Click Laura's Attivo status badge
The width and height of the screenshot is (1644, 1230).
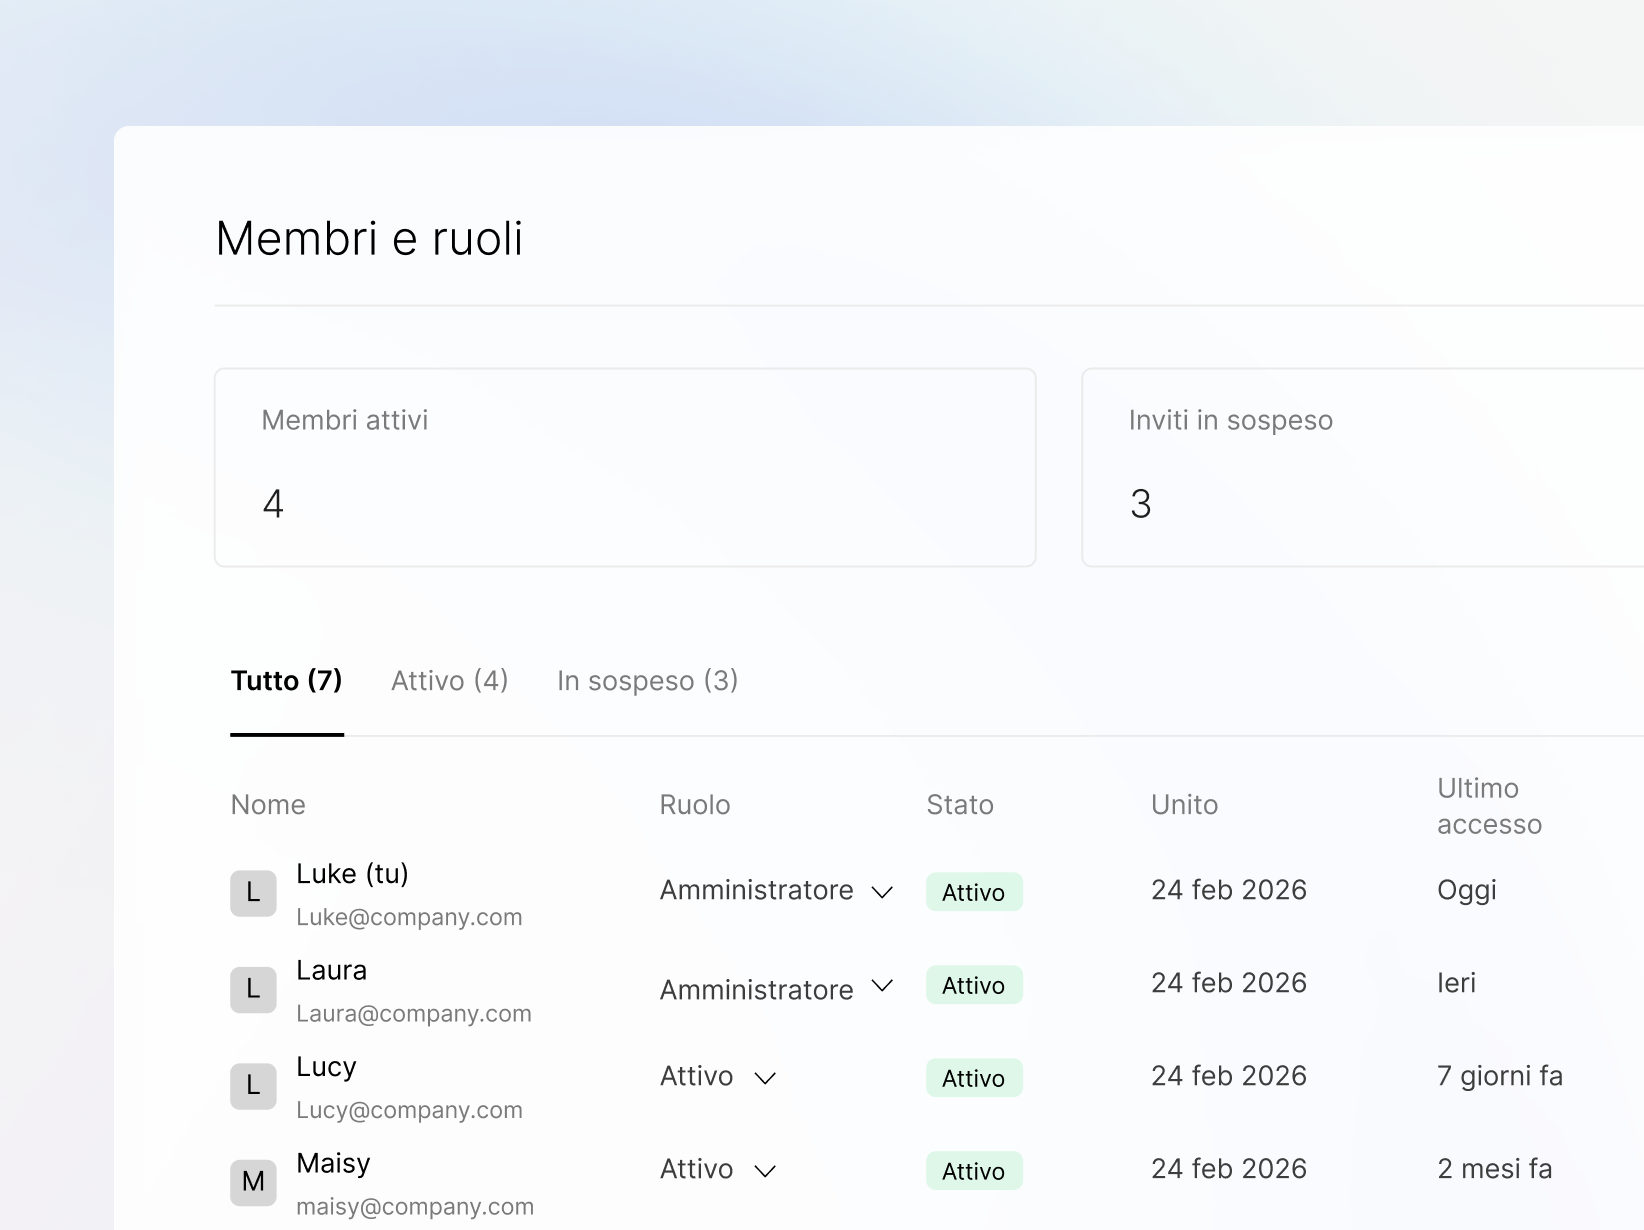click(x=974, y=985)
